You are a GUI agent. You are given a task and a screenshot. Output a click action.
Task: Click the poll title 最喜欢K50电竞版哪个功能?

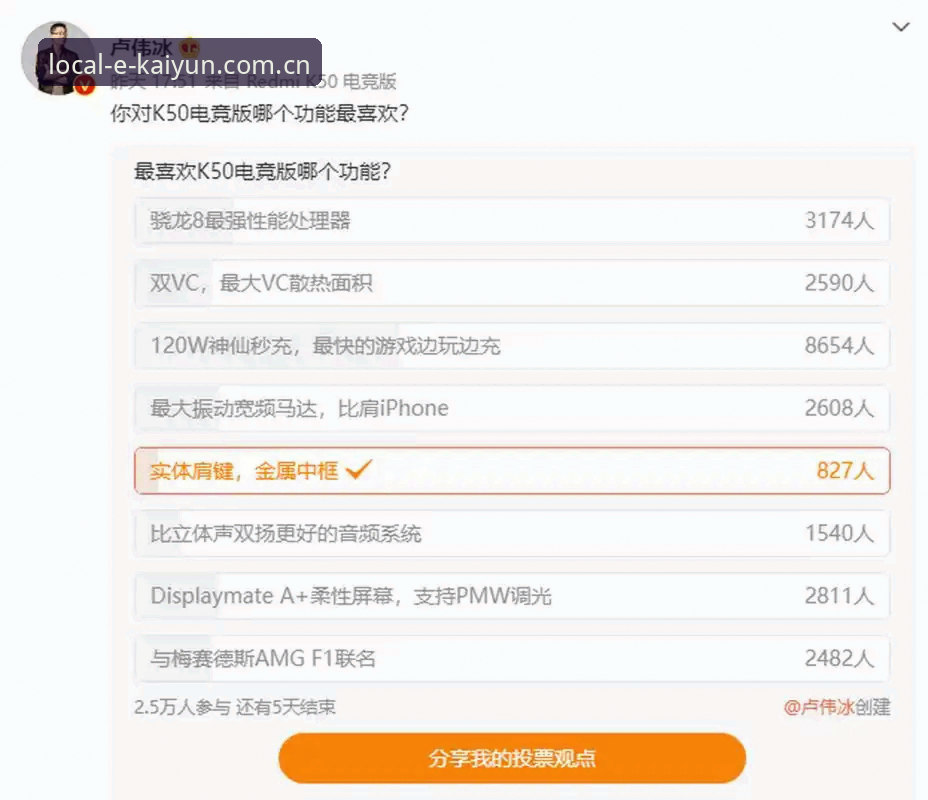coord(262,172)
